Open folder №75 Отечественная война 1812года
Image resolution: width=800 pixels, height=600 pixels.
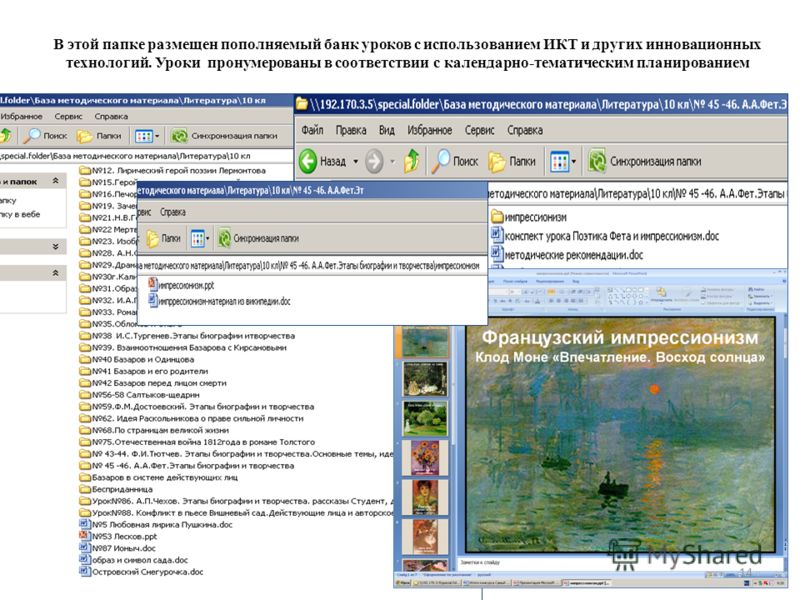pyautogui.click(x=197, y=442)
